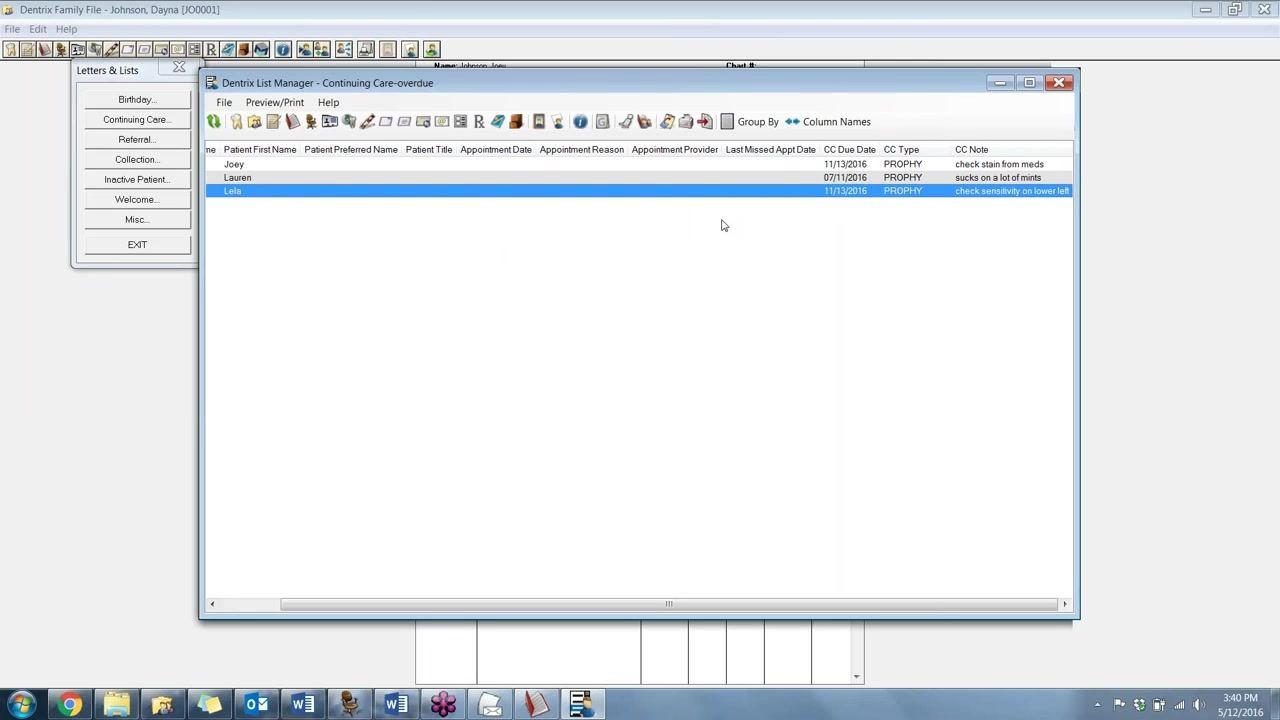
Task: Click the Continuing Care... button
Action: point(137,119)
